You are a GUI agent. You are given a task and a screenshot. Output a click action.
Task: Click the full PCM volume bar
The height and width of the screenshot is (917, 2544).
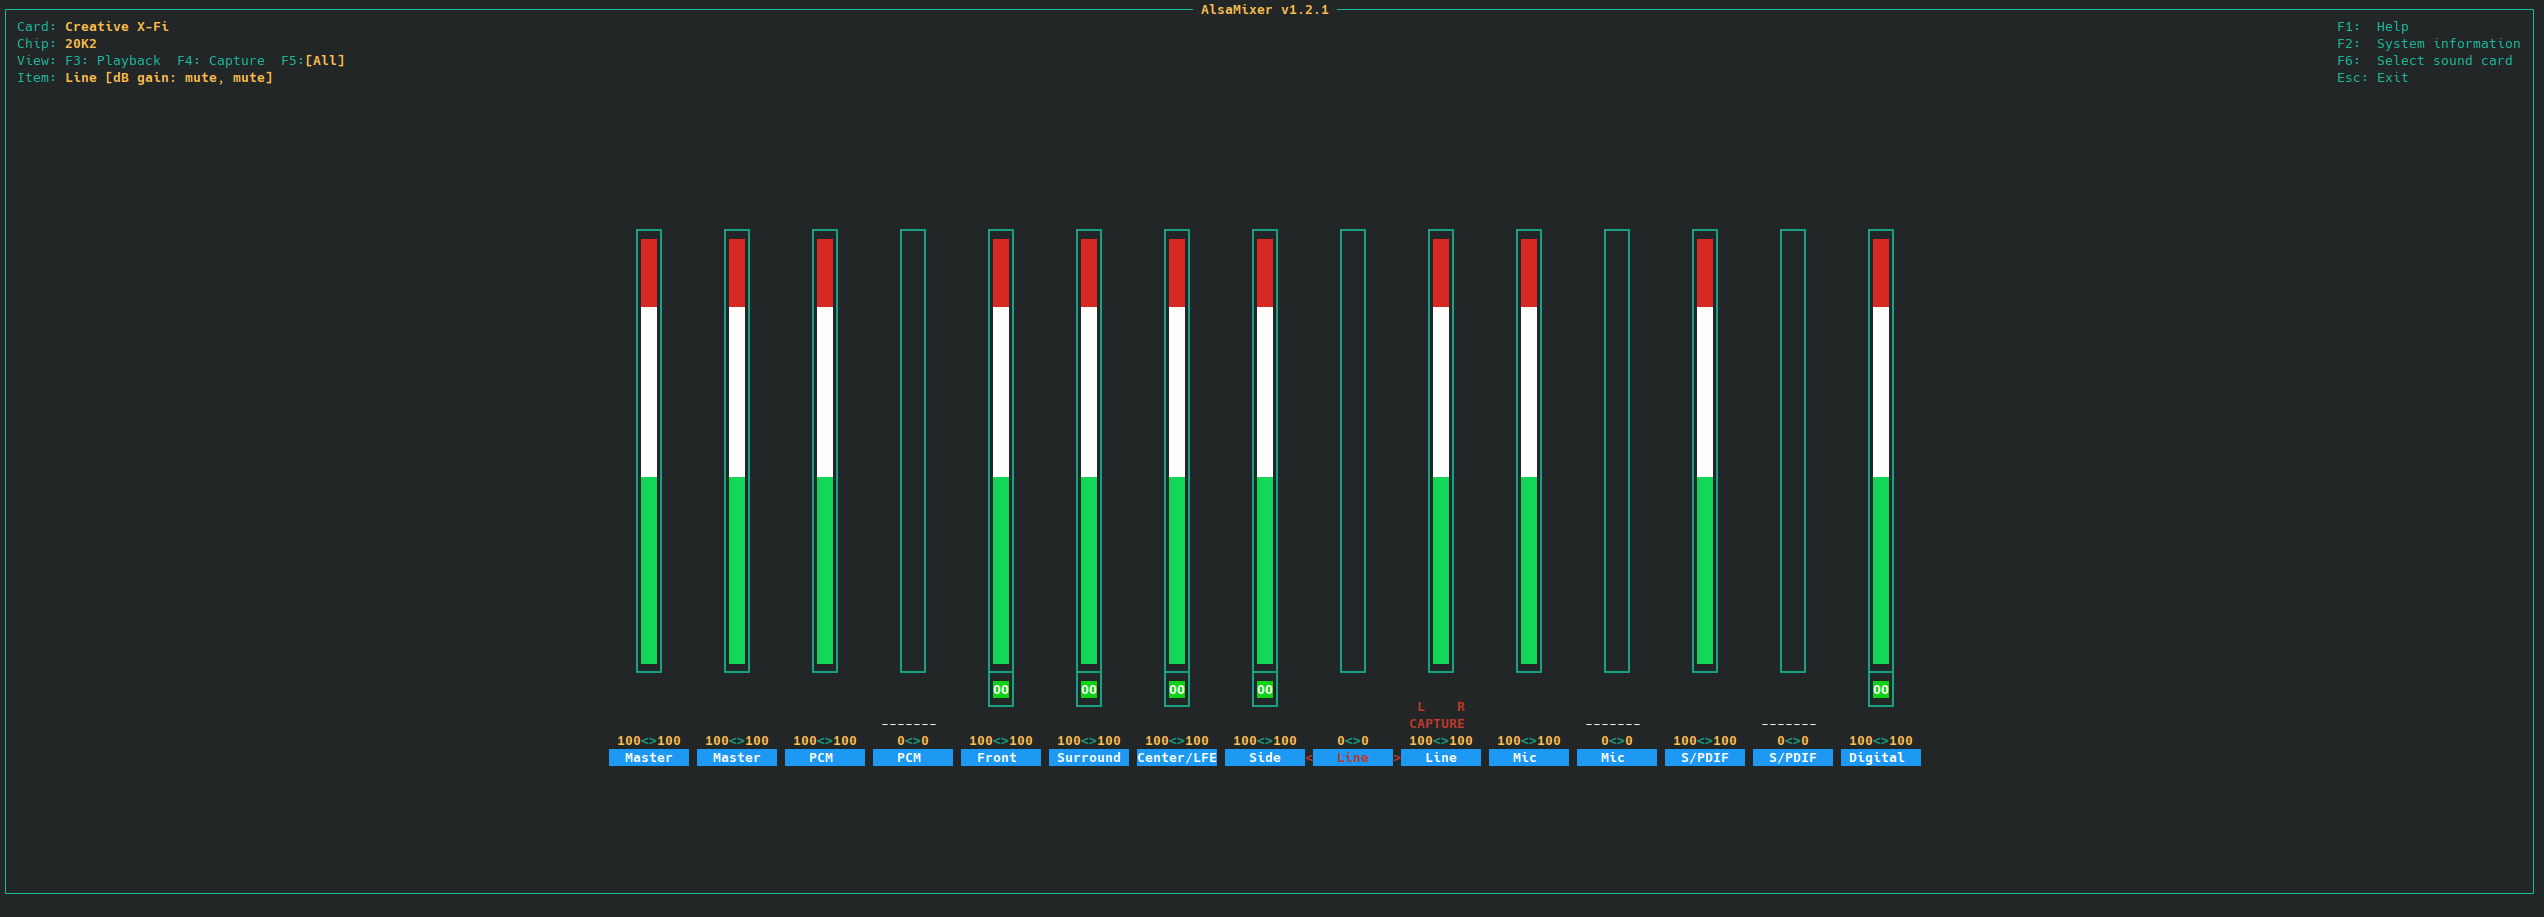point(824,451)
